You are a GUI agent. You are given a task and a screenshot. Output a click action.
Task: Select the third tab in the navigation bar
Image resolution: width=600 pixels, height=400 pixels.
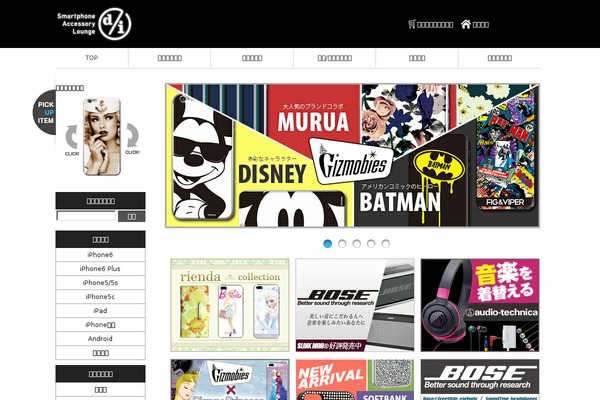[252, 58]
